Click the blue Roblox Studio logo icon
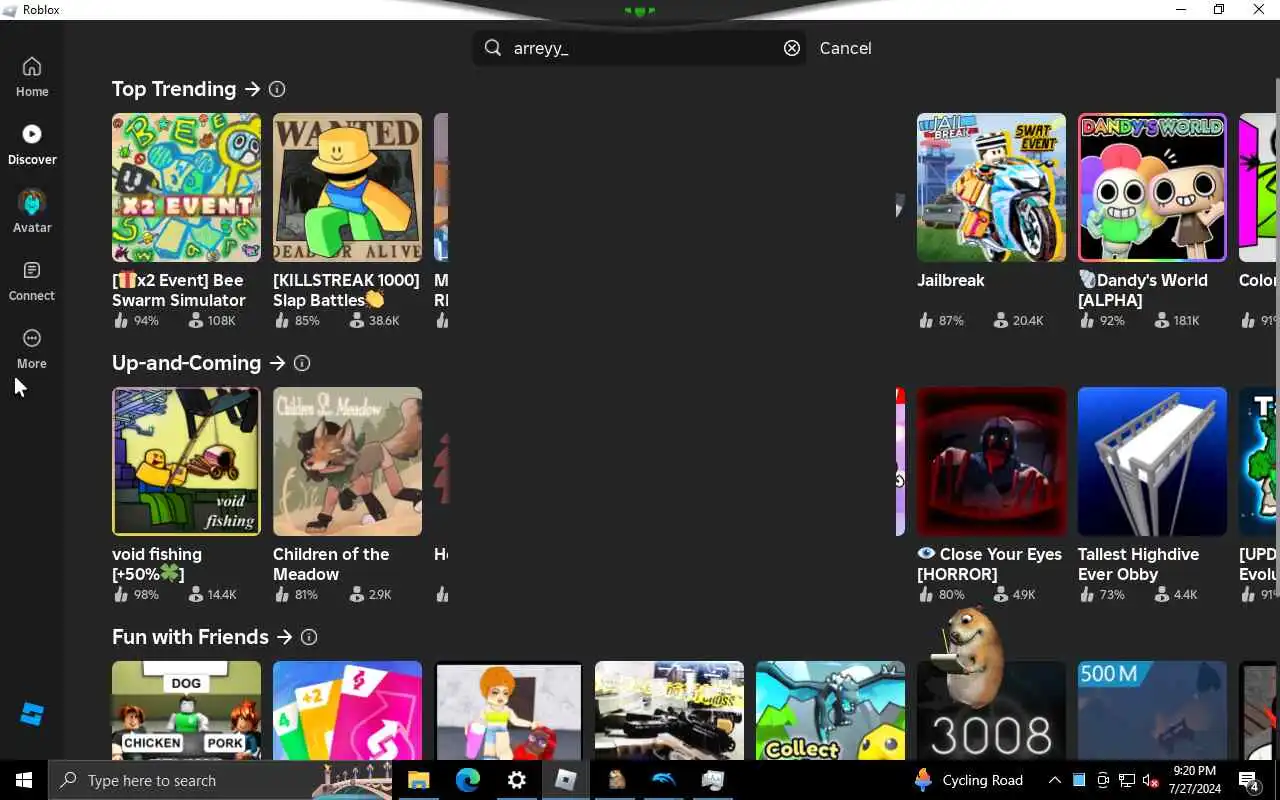This screenshot has height=800, width=1280. (32, 714)
